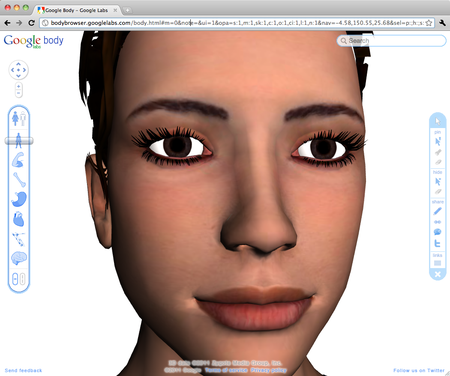Click the eraser icon under pin

(x=438, y=162)
